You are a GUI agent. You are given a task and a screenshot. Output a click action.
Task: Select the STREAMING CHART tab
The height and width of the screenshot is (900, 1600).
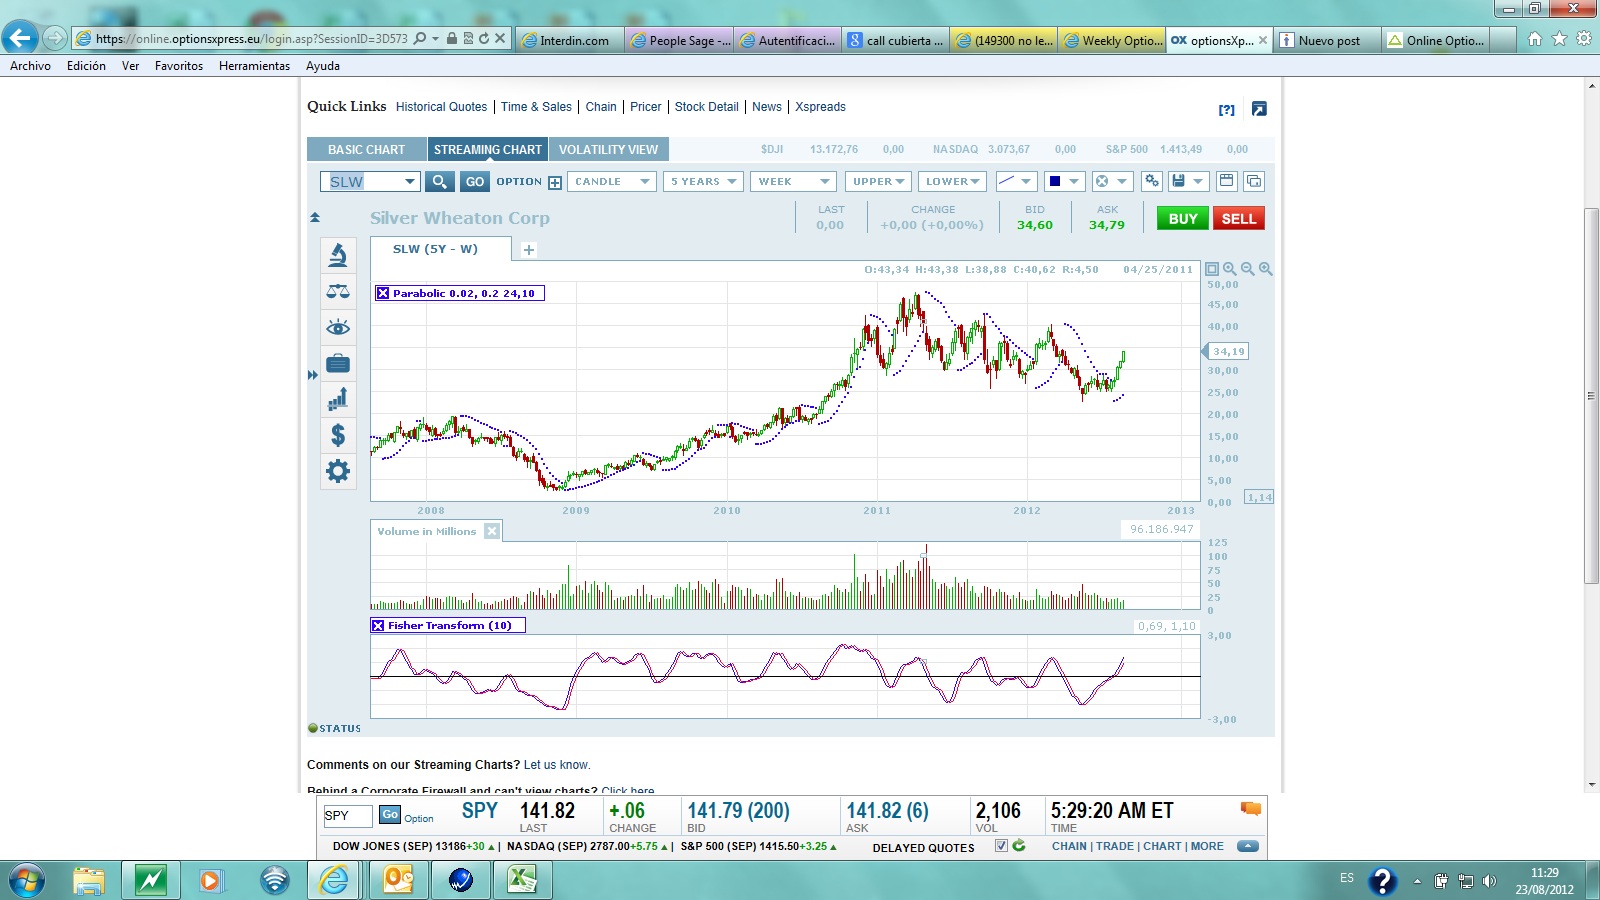click(x=487, y=149)
